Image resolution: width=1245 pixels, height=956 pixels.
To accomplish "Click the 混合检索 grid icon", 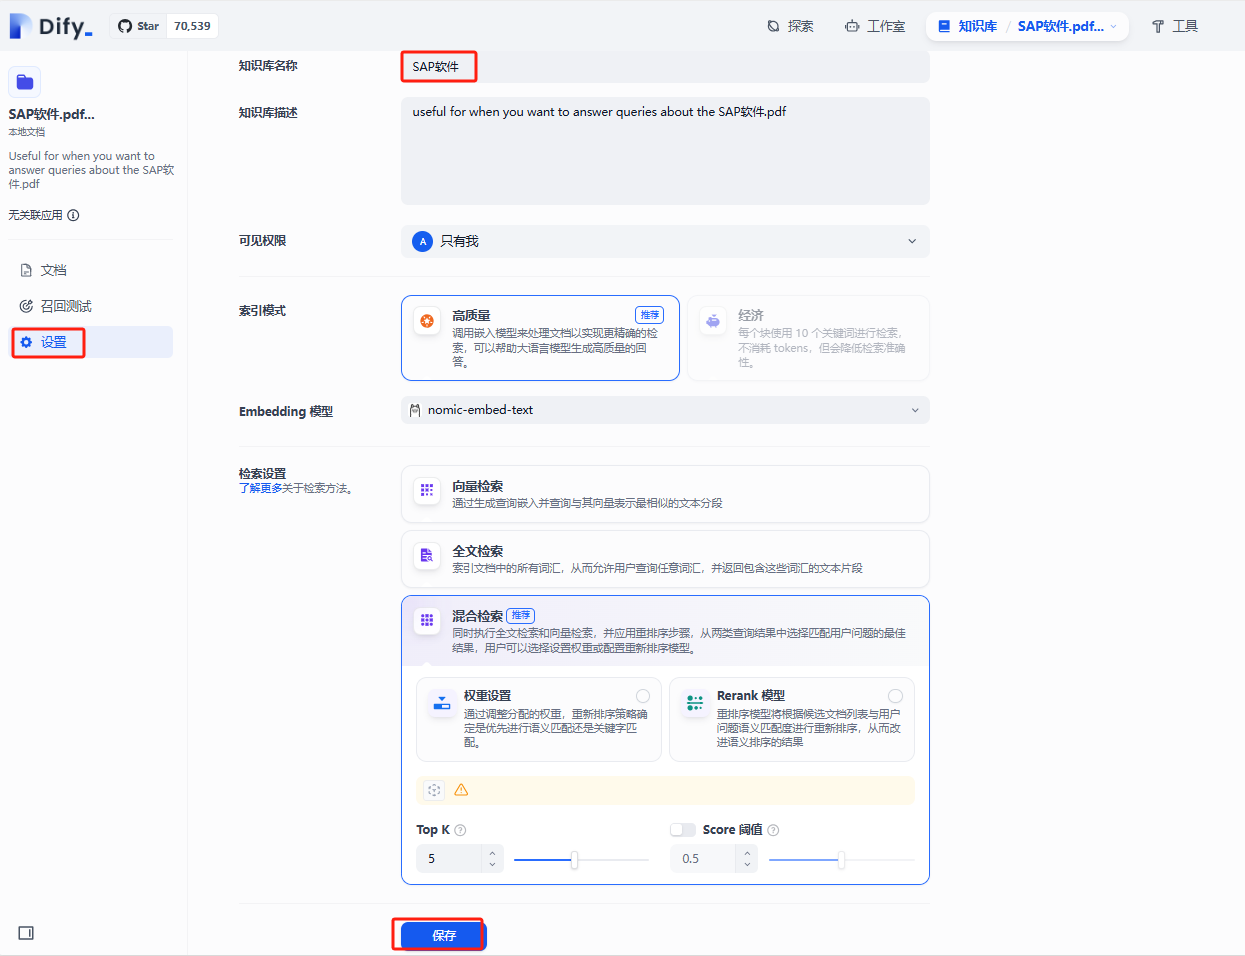I will pyautogui.click(x=427, y=620).
